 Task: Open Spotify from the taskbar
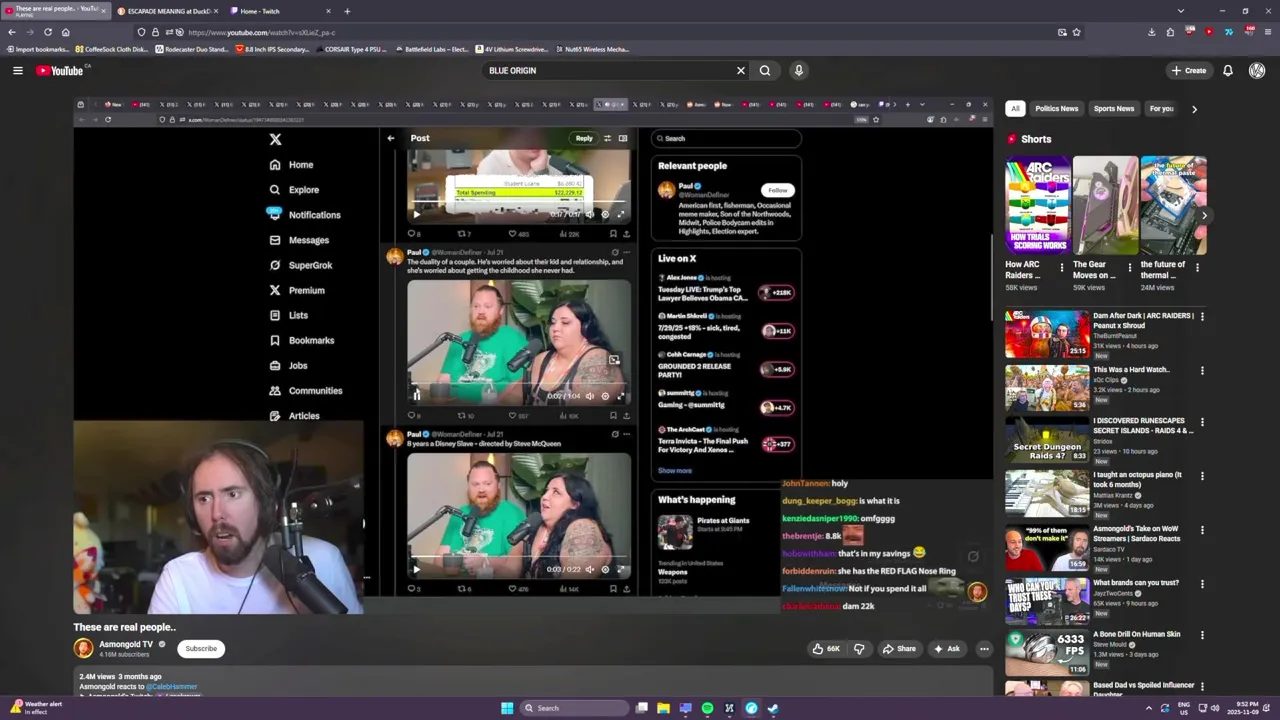click(707, 708)
